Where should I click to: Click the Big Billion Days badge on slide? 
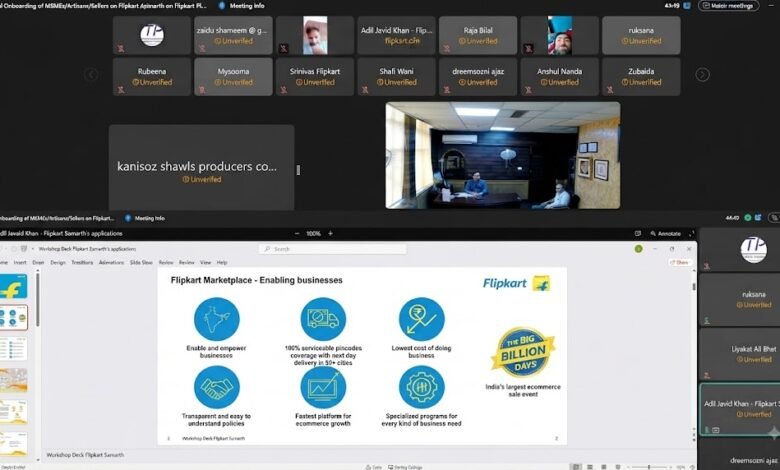[x=523, y=353]
